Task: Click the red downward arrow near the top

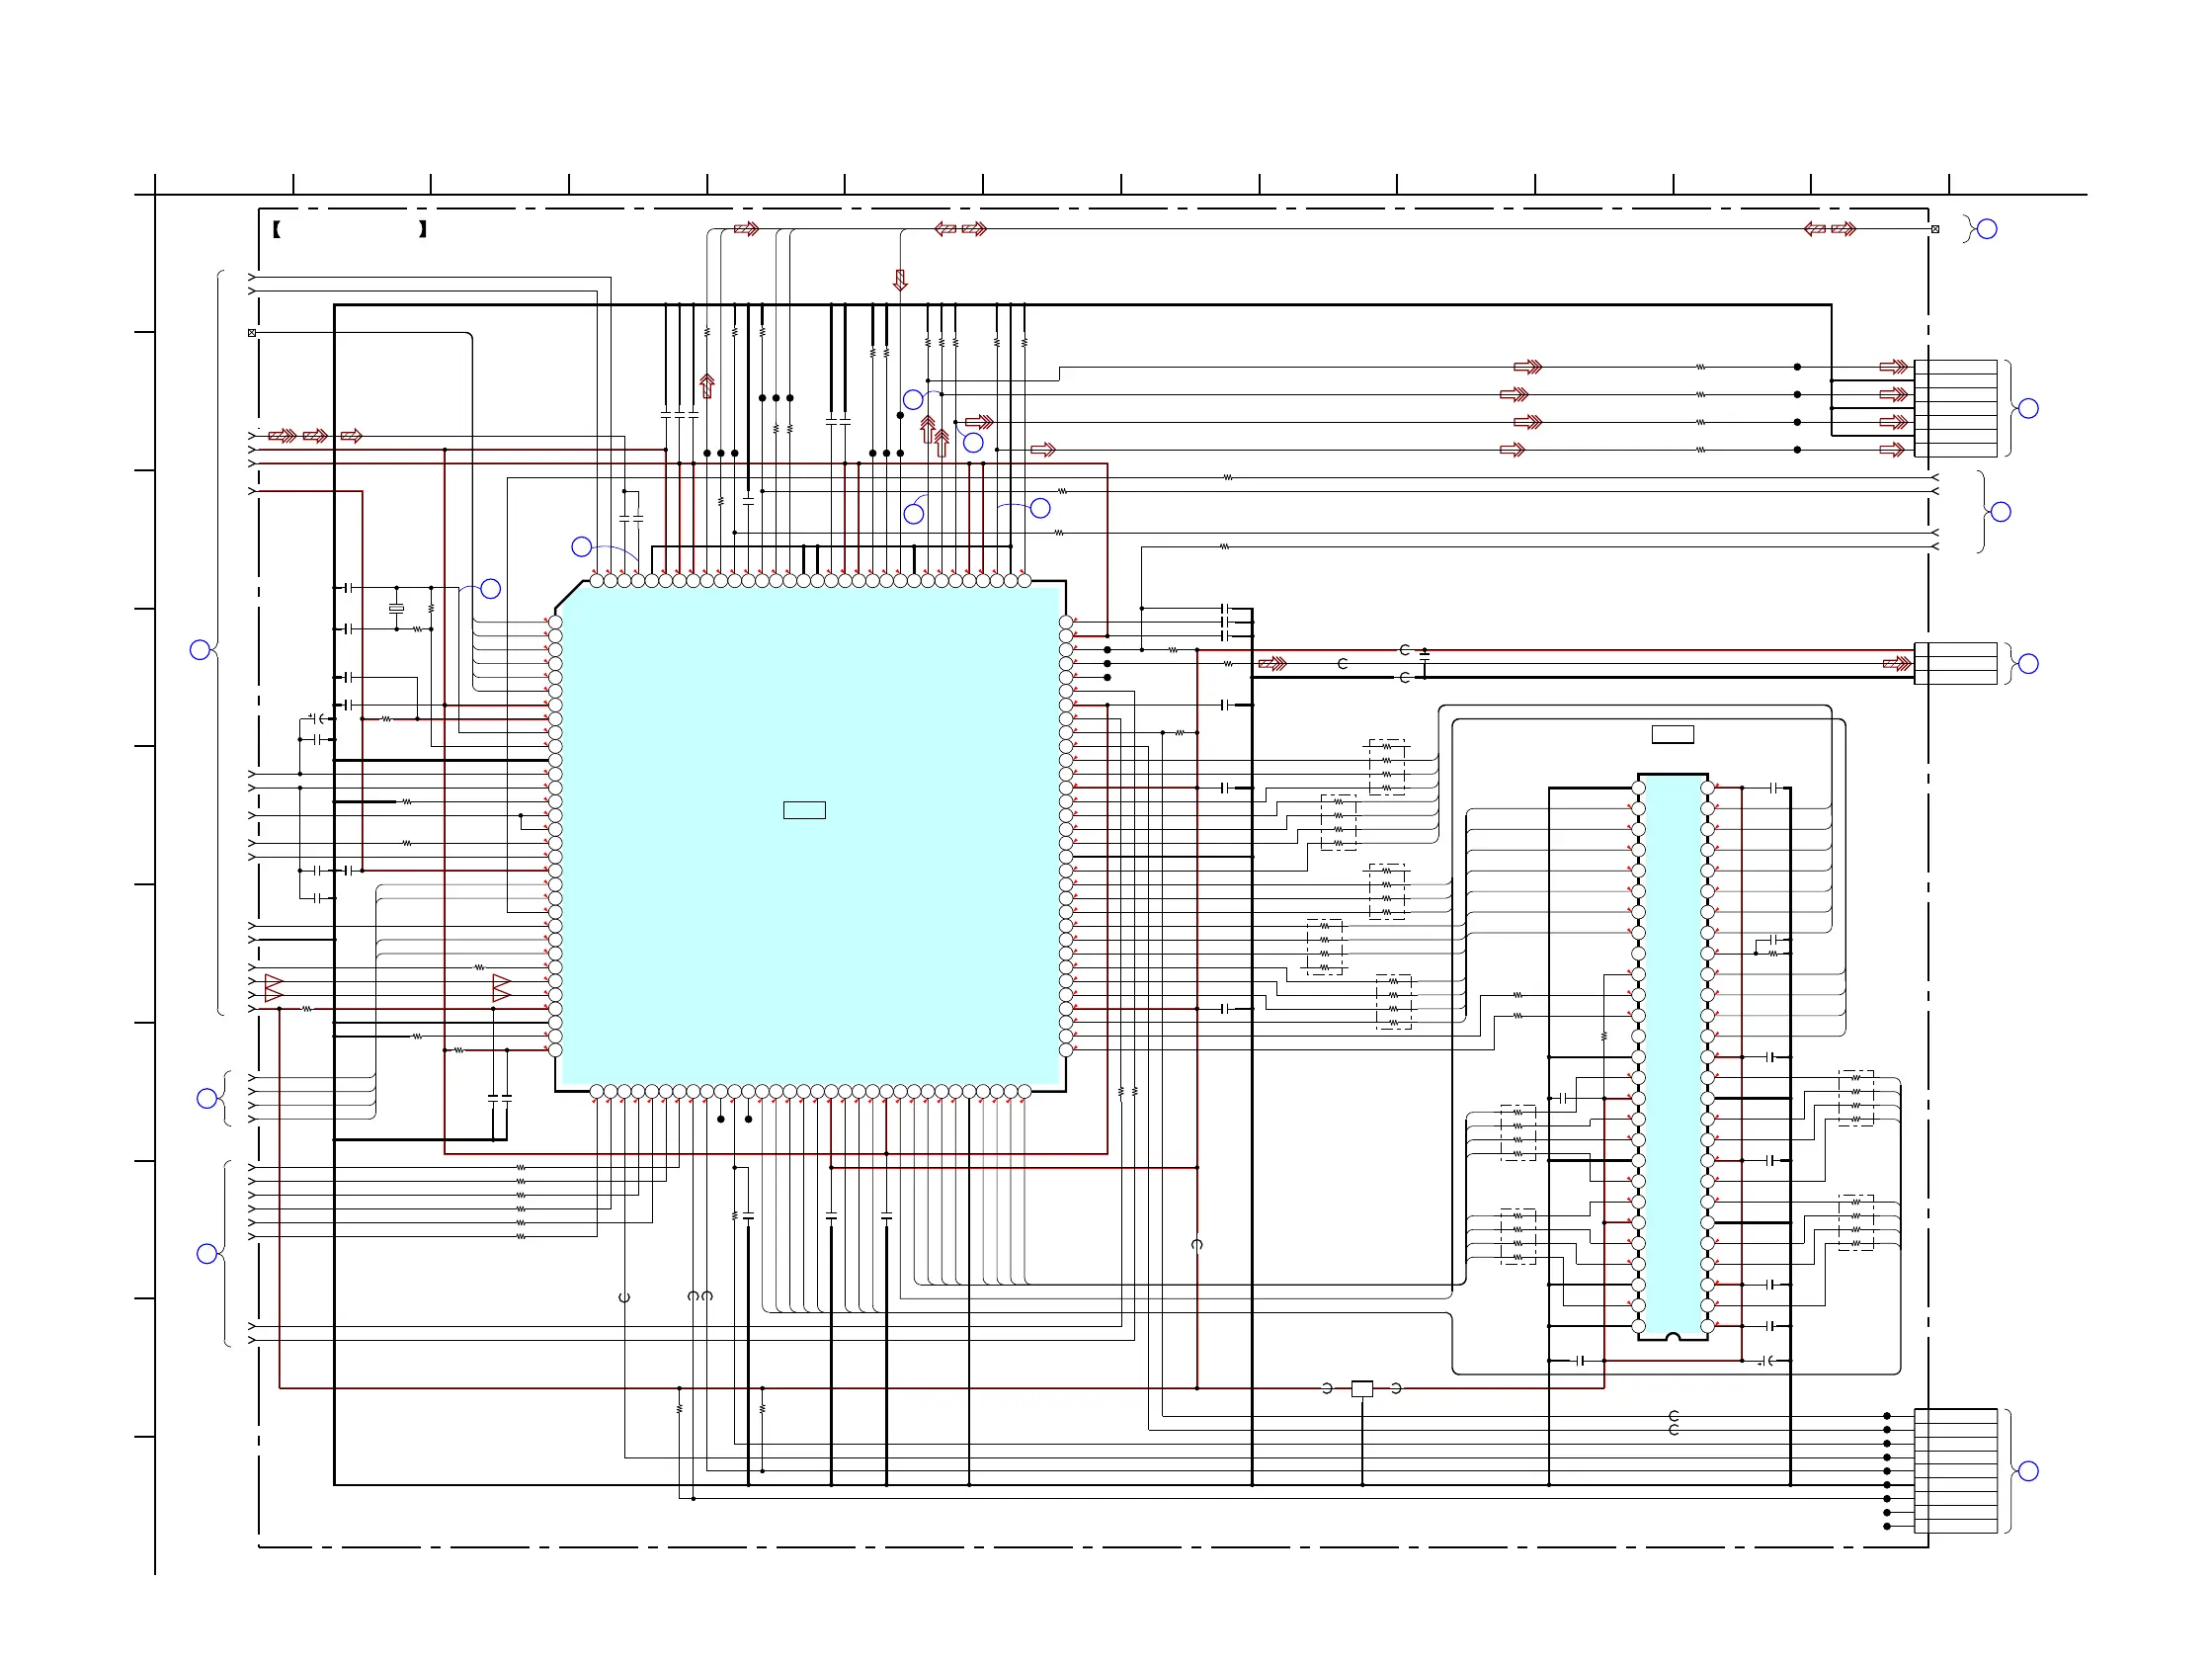Action: click(x=900, y=280)
